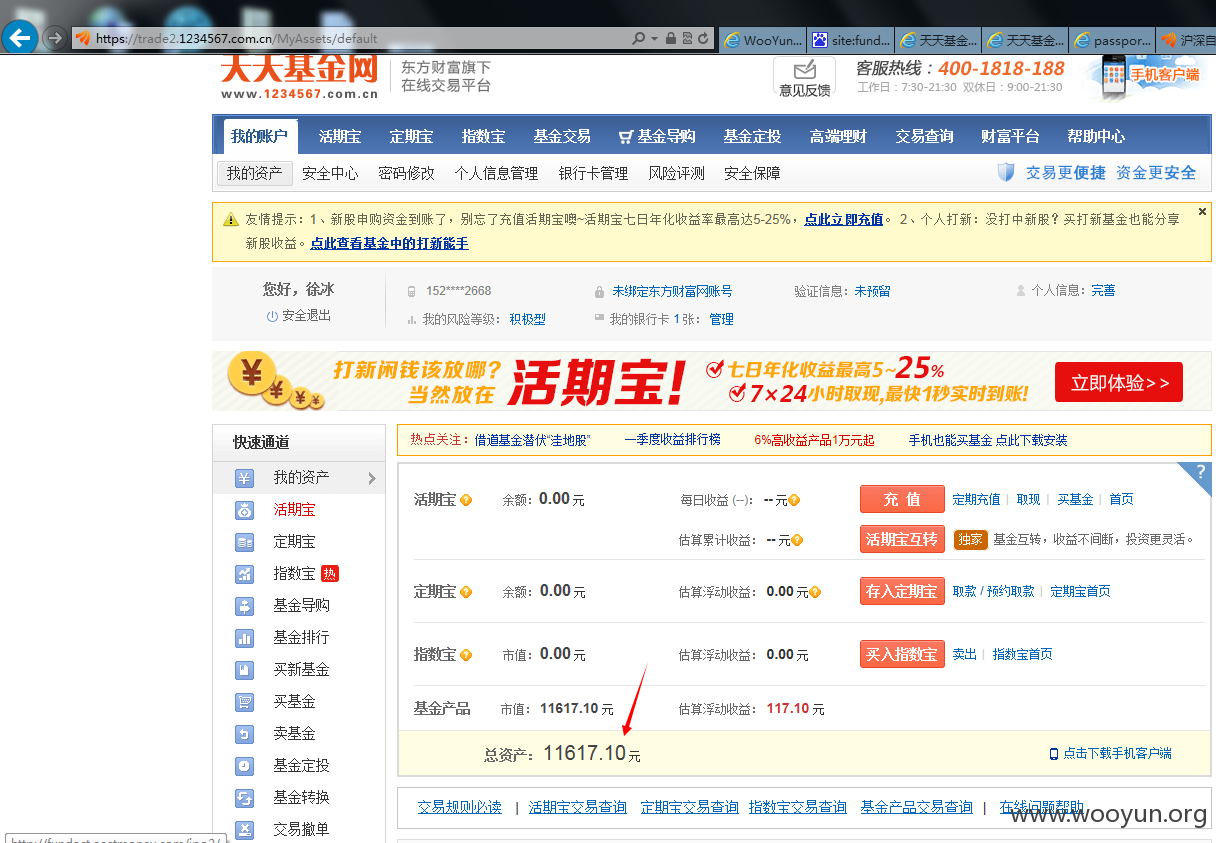1216x843 pixels.
Task: Click the 买基金 cart sidebar icon
Action: click(244, 702)
